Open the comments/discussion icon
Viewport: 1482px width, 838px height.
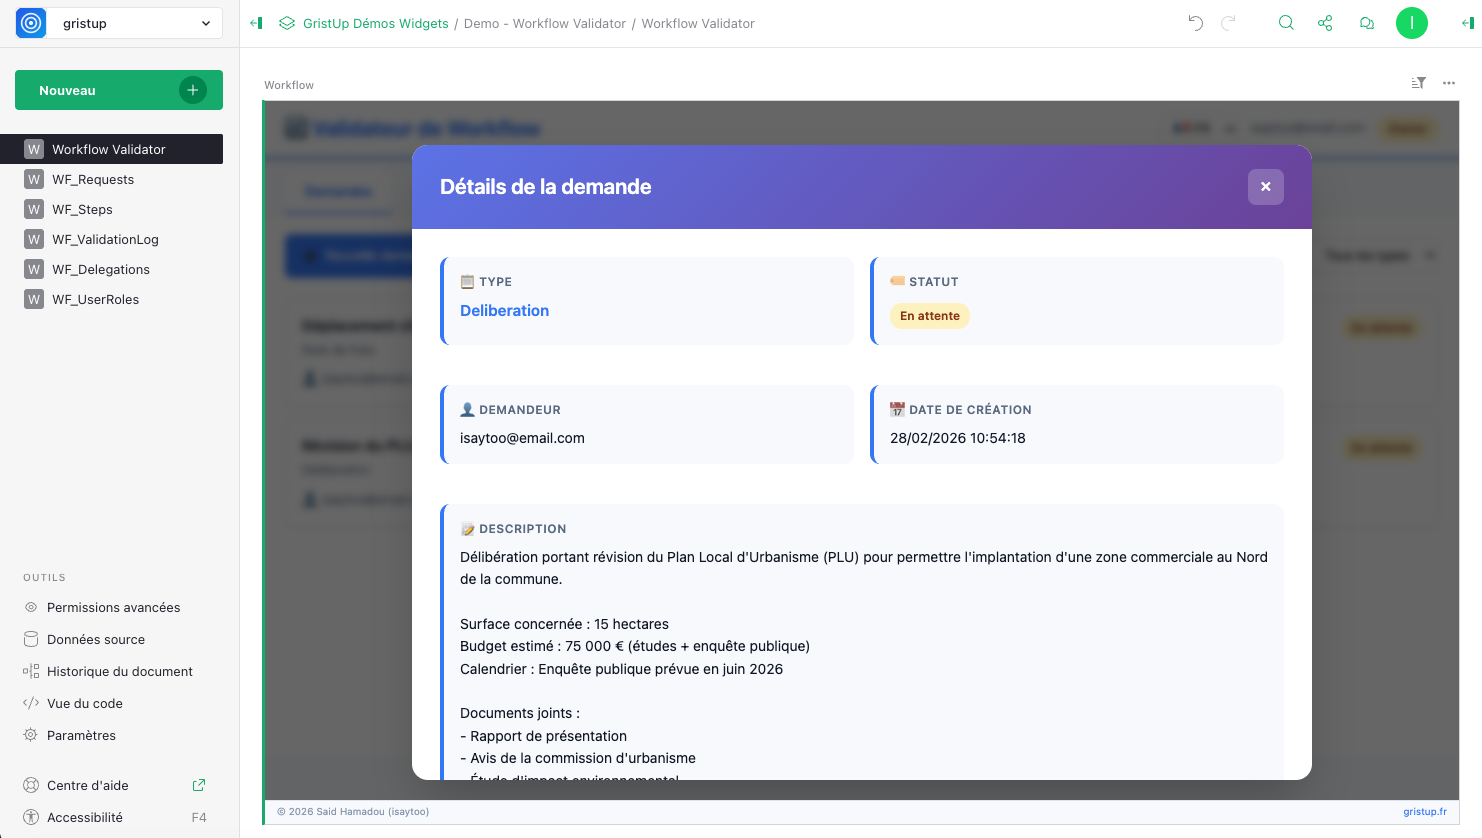(1366, 23)
